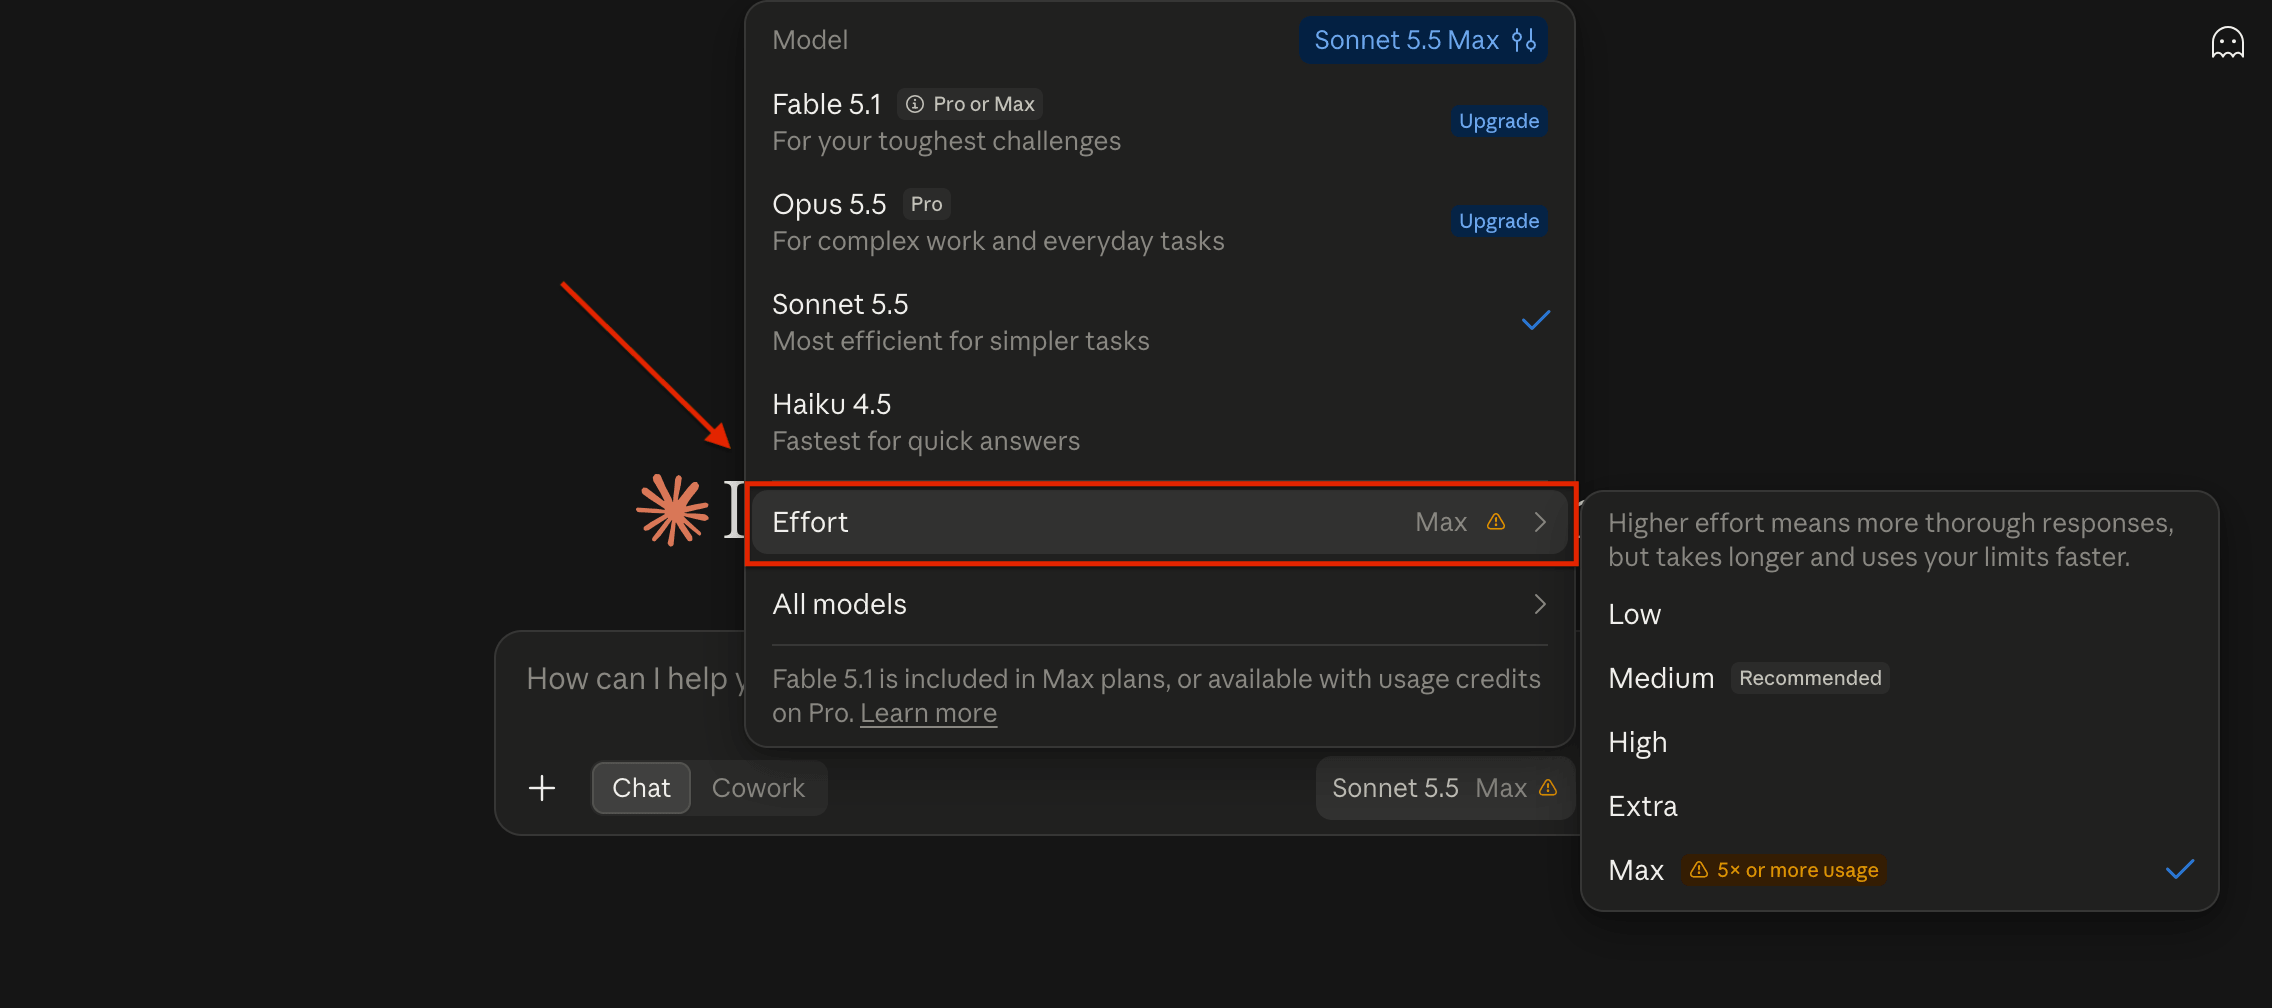The height and width of the screenshot is (1008, 2272).
Task: Choose the Sonnet 5.5 model
Action: point(1160,322)
